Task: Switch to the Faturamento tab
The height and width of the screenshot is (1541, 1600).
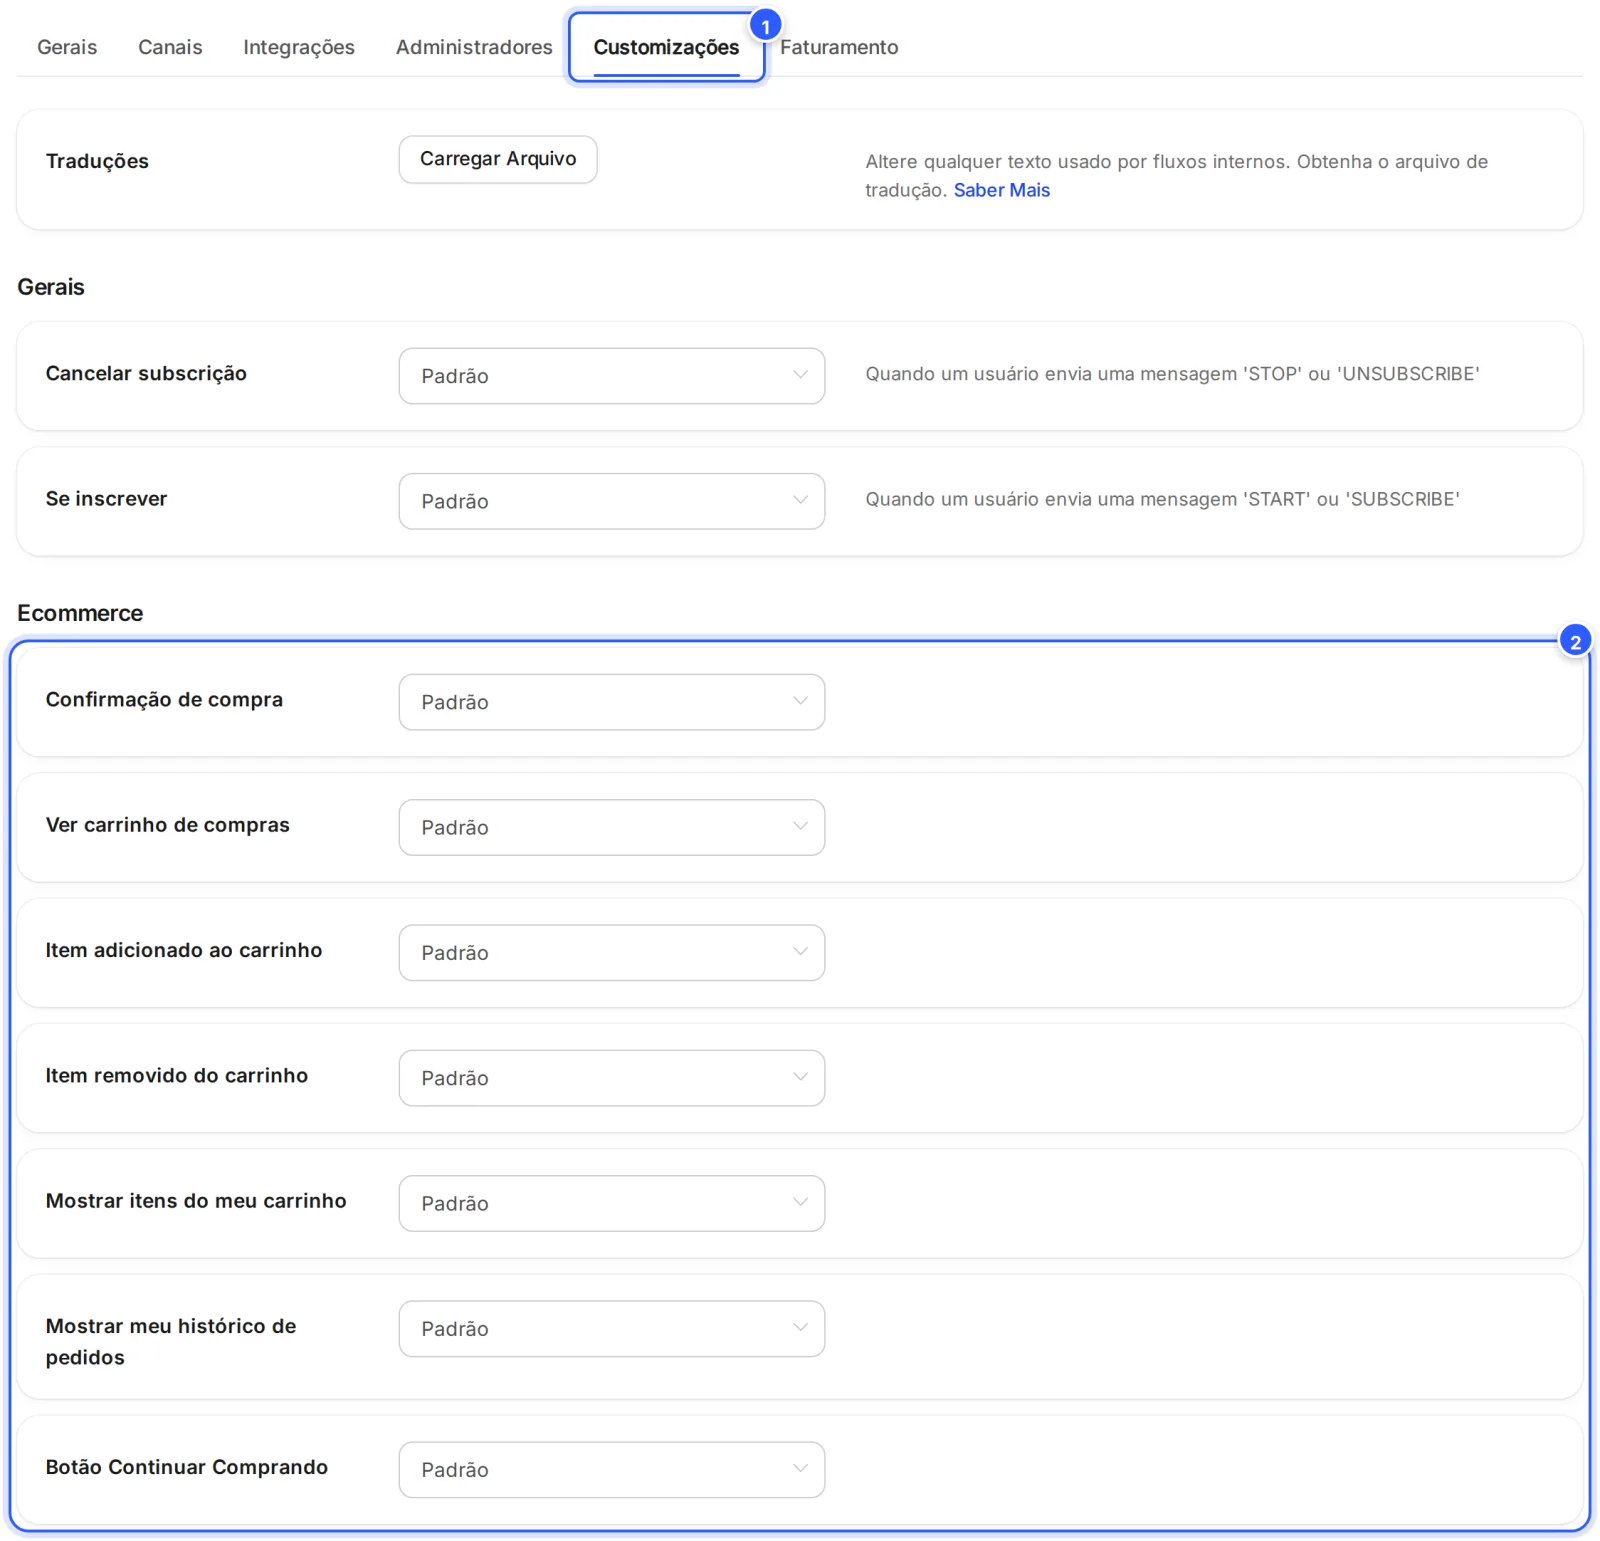Action: point(839,47)
